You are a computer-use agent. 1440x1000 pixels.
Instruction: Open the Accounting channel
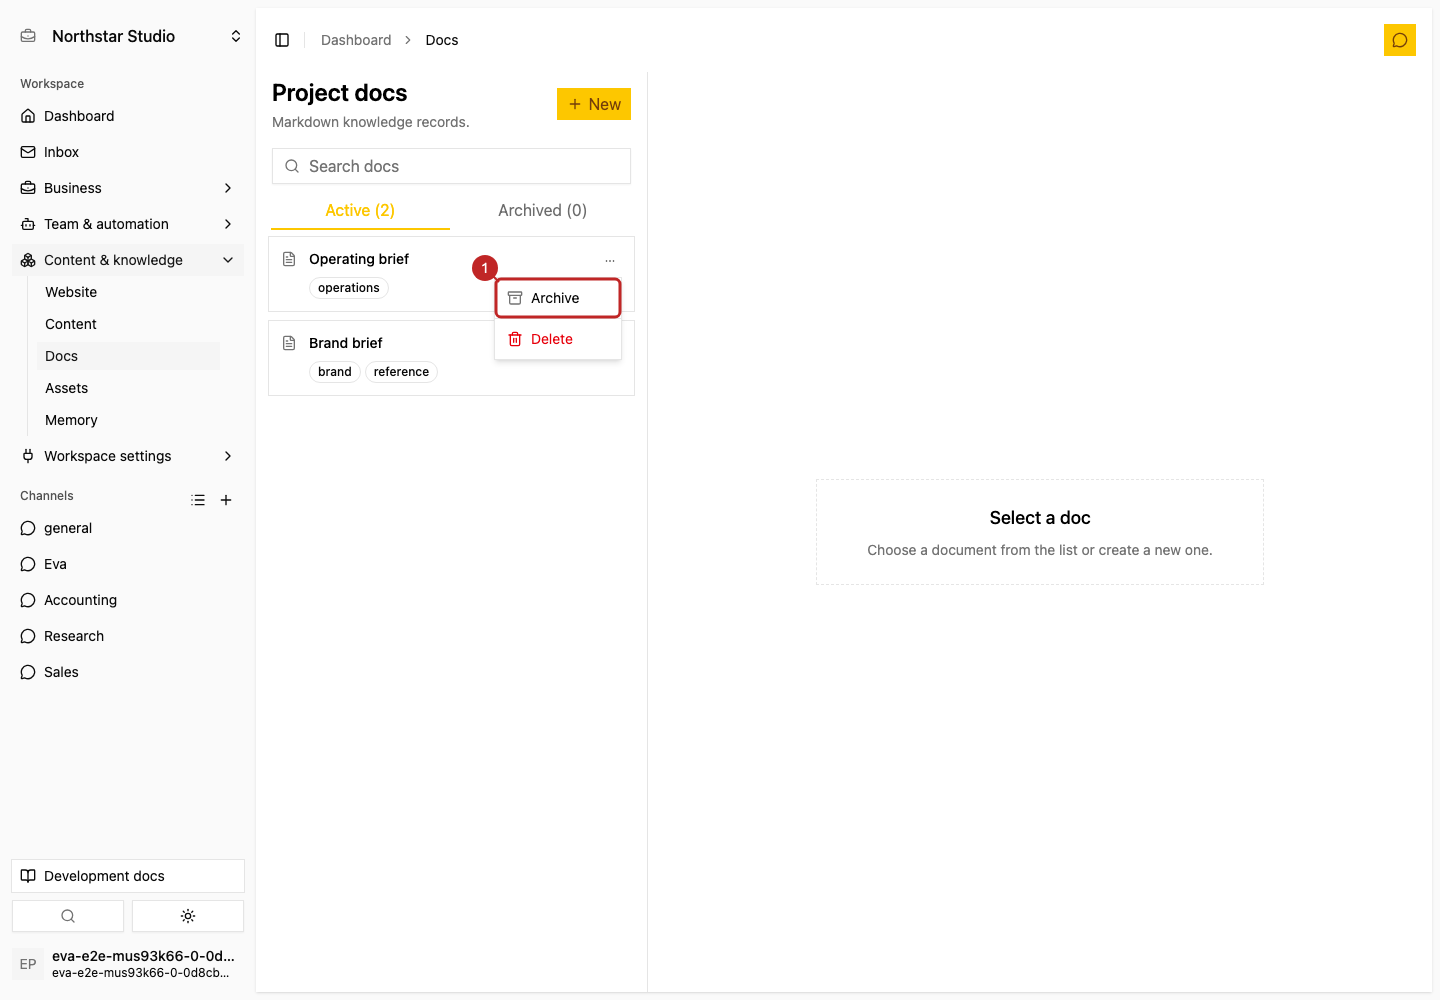point(128,600)
